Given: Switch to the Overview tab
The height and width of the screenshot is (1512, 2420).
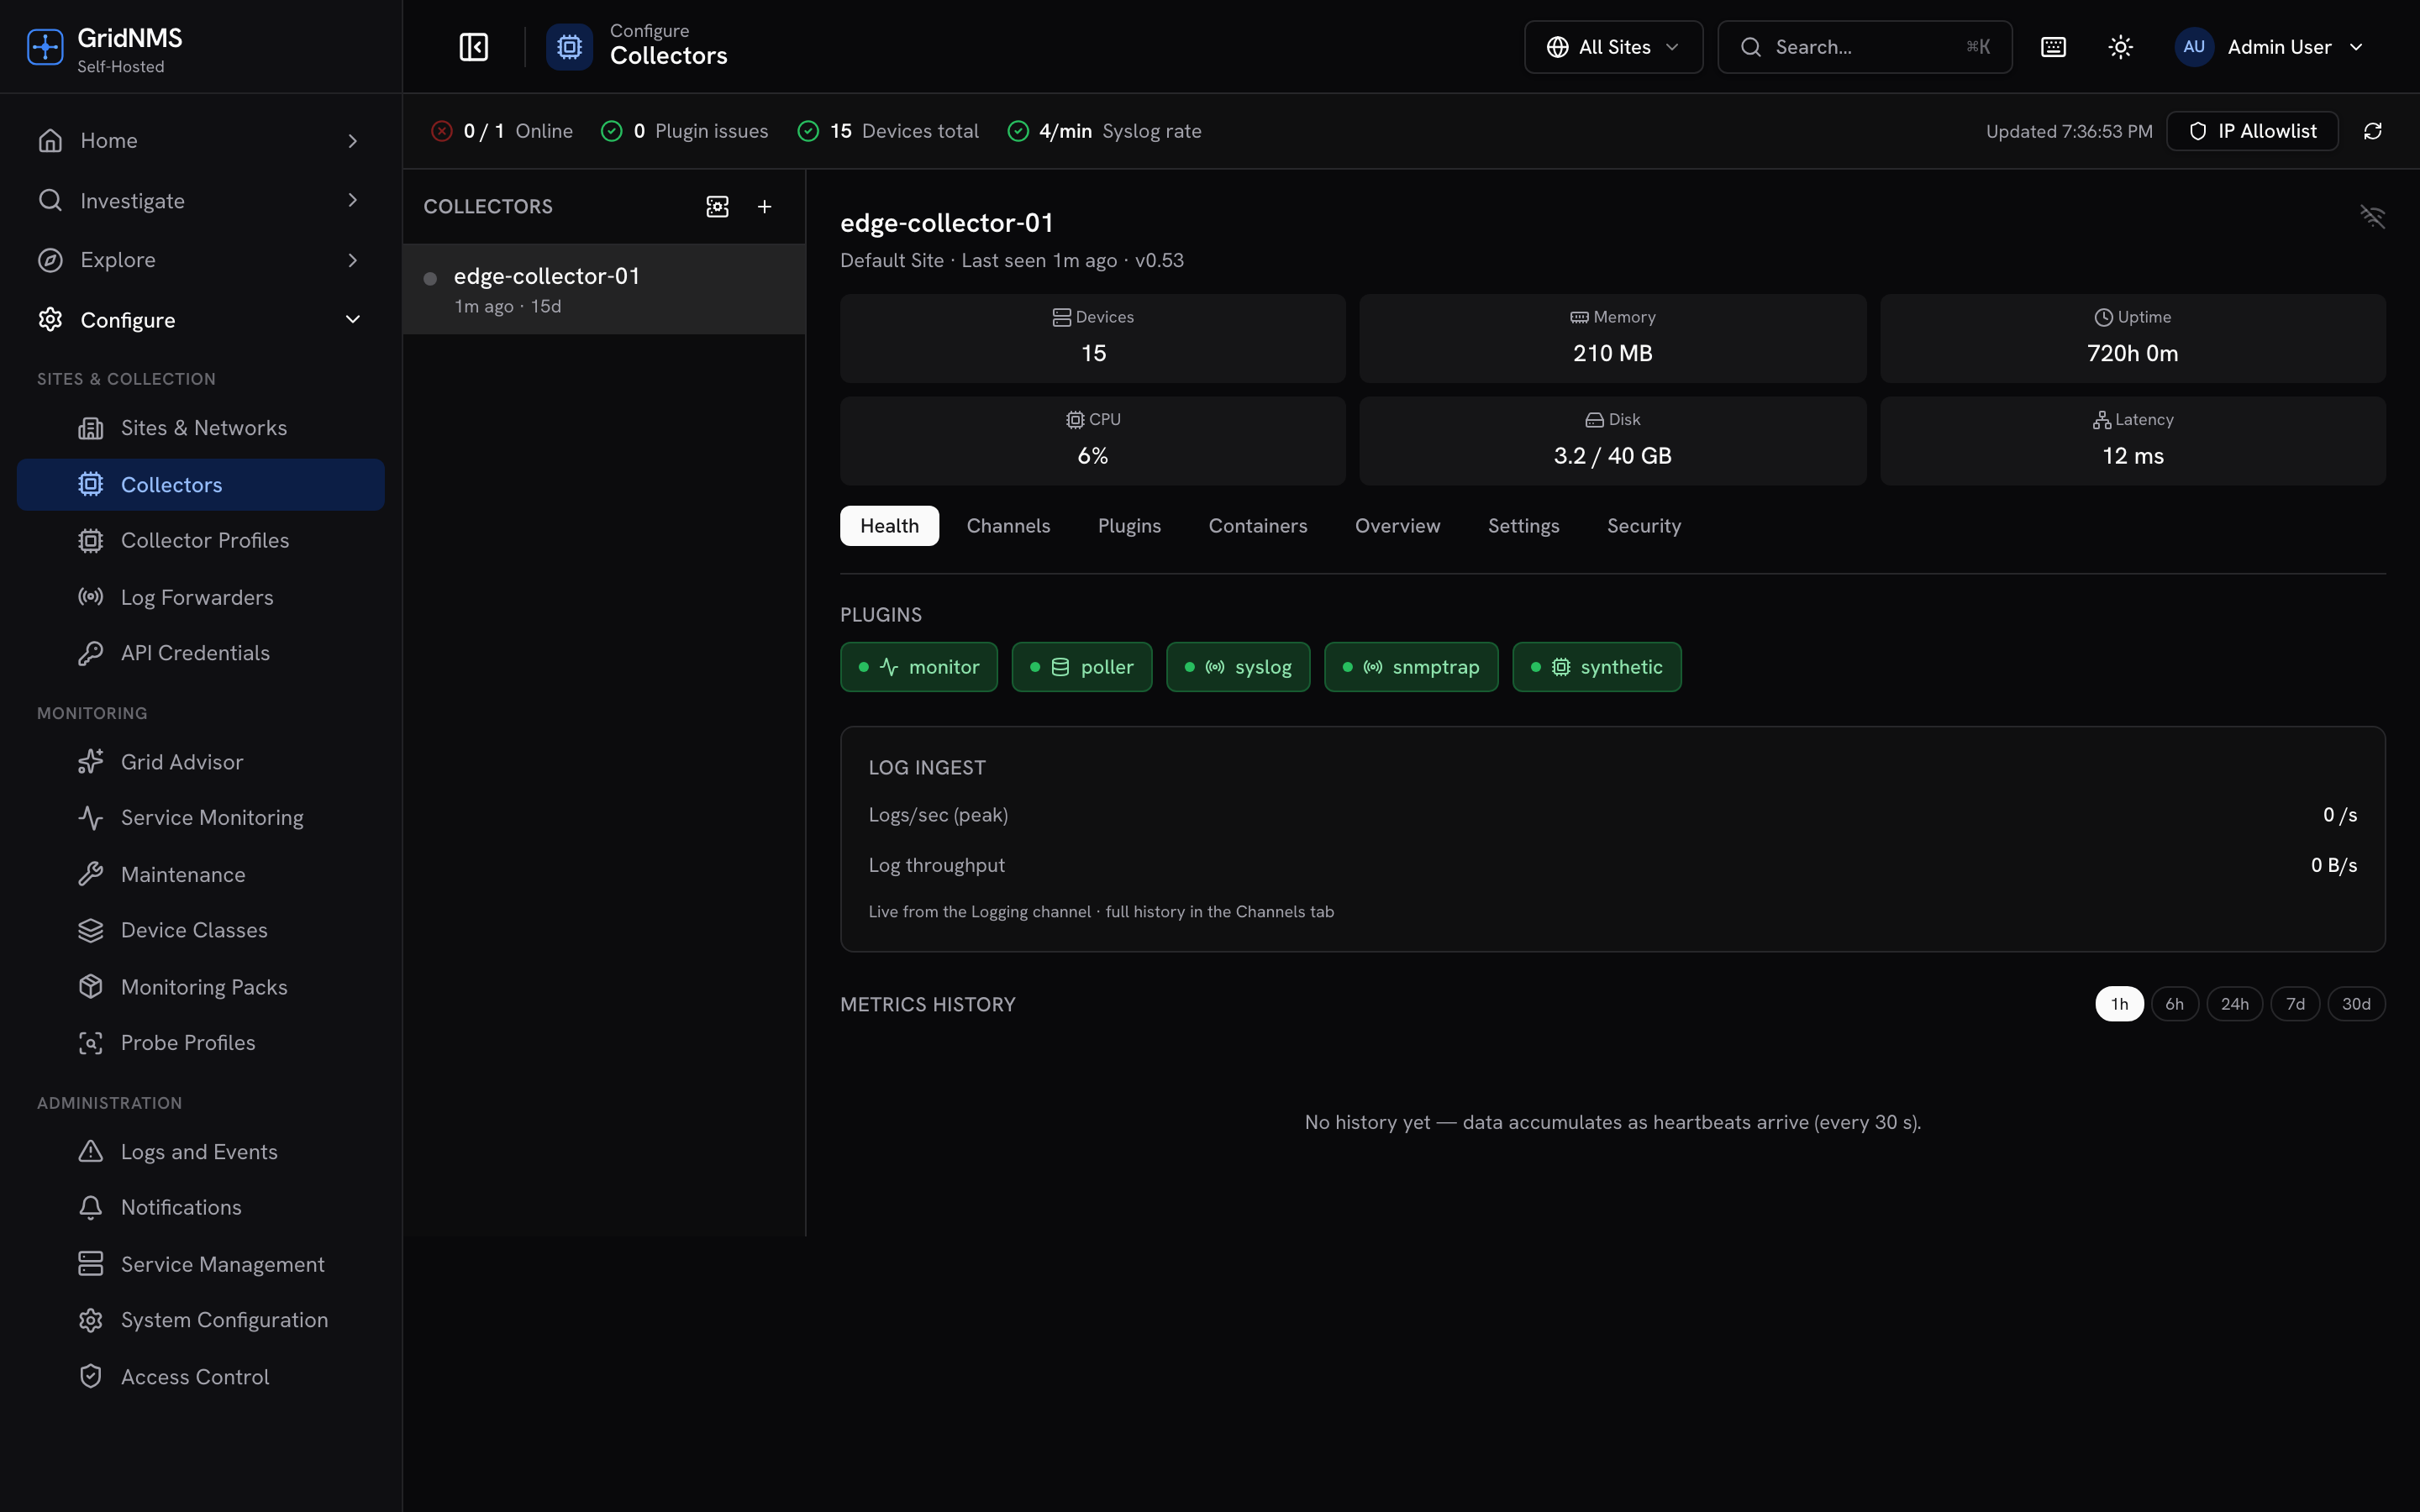Looking at the screenshot, I should coord(1397,526).
